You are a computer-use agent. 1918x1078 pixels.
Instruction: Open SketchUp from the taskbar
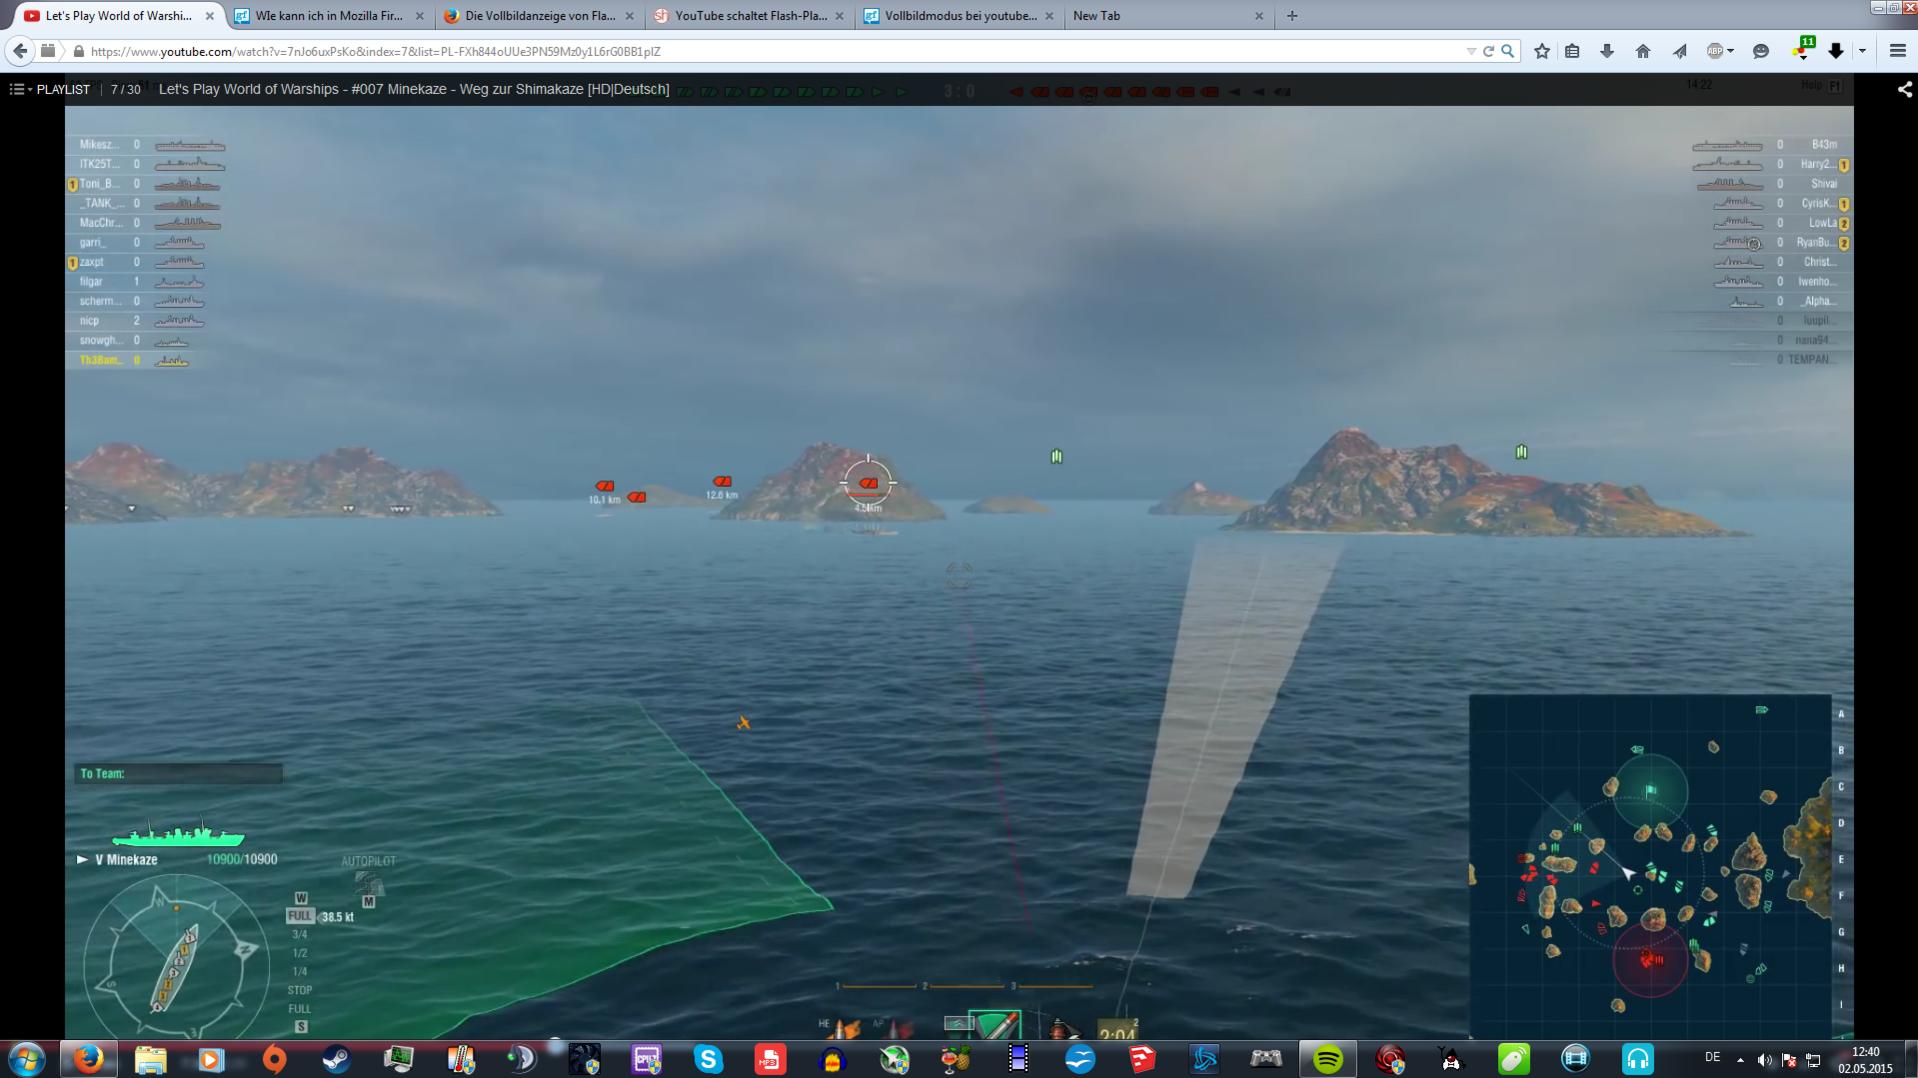[1142, 1059]
